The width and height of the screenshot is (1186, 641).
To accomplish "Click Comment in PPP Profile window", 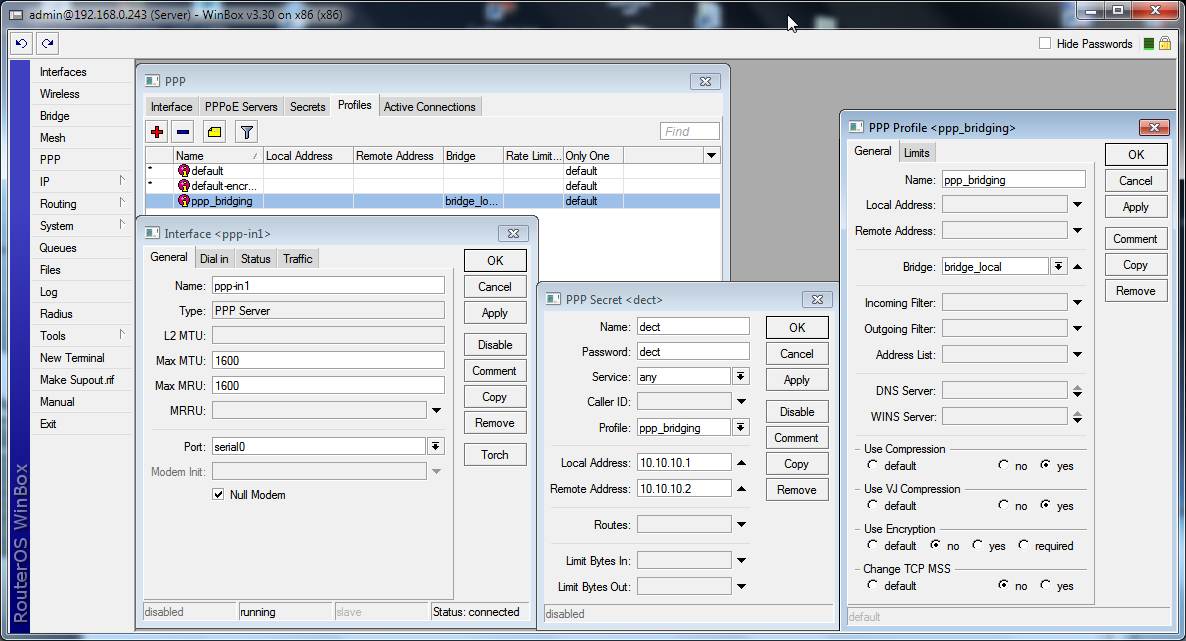I will (x=1135, y=239).
